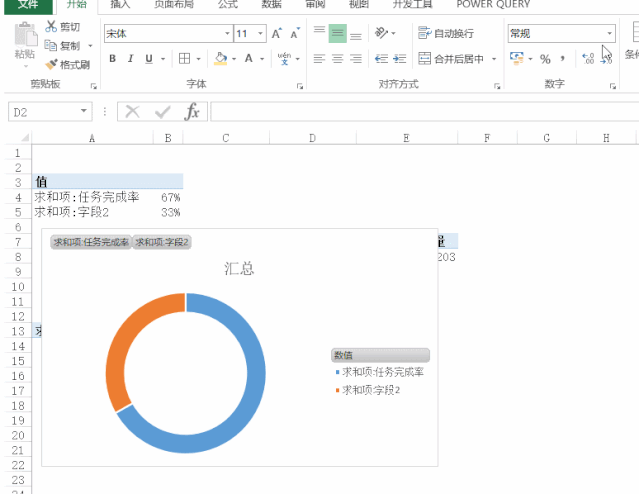
Task: Click the 求和项:字段2 chart field button
Action: coord(162,242)
